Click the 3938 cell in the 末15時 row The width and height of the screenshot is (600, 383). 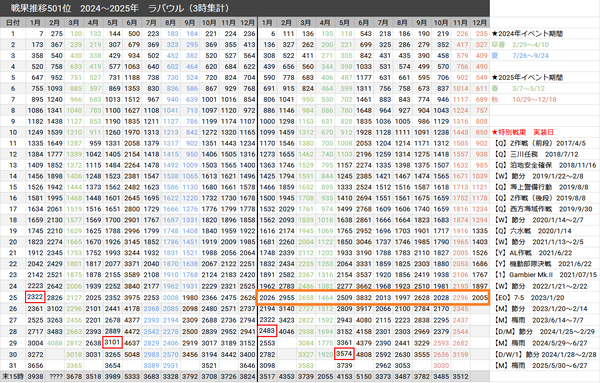(36, 376)
